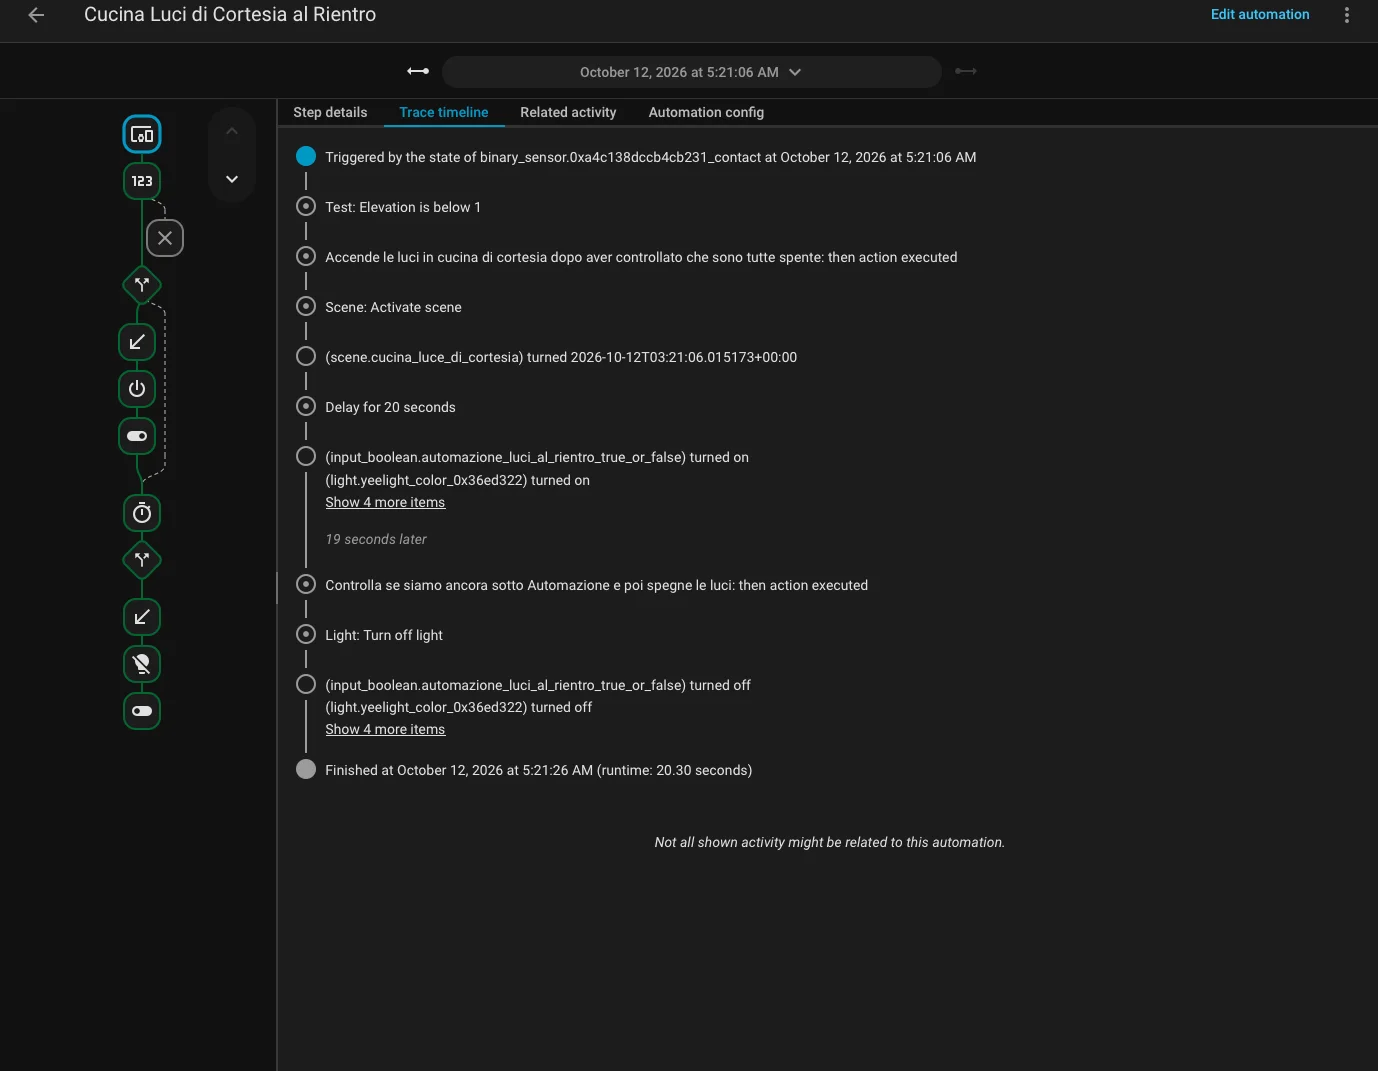Select the stopwatch delay node
Screen dimensions: 1378x1071
click(x=142, y=513)
